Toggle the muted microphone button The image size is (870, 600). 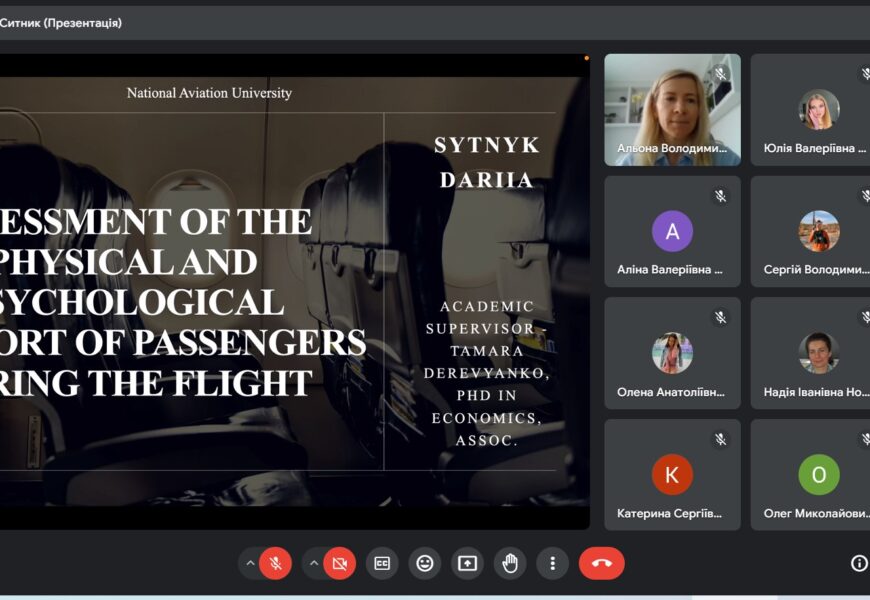(275, 564)
